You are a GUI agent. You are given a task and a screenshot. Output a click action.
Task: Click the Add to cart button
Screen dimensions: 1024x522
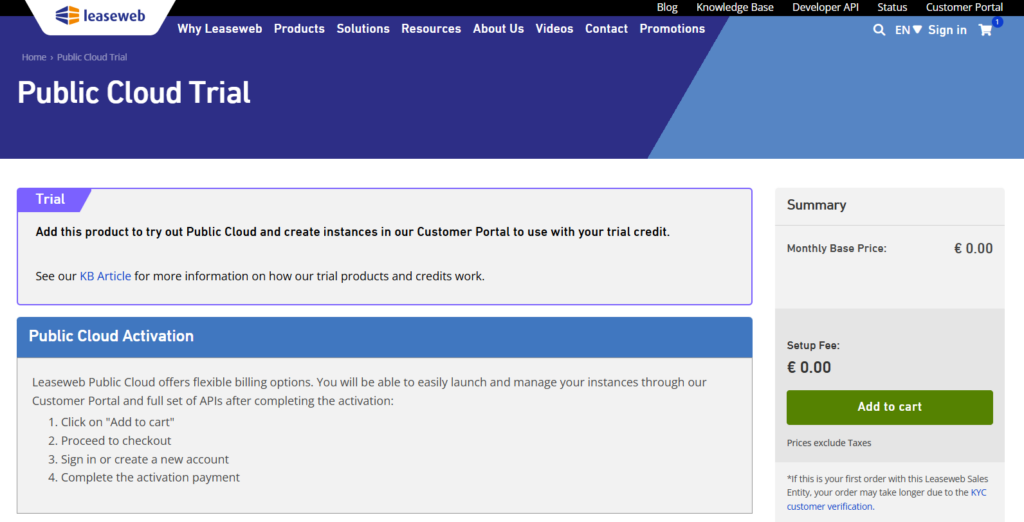pyautogui.click(x=889, y=407)
